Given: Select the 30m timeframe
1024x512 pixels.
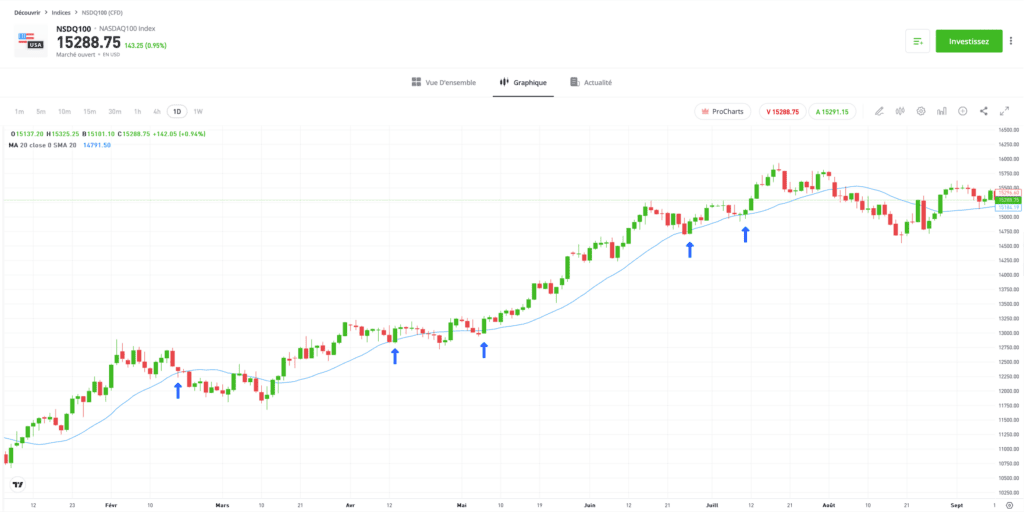Looking at the screenshot, I should click(115, 112).
